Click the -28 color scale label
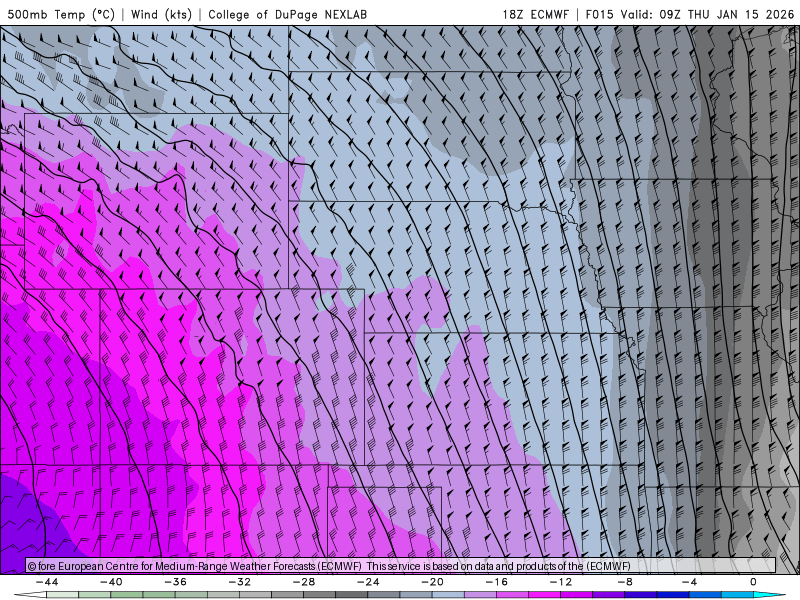Screen dimensions: 800x600 (x=304, y=582)
